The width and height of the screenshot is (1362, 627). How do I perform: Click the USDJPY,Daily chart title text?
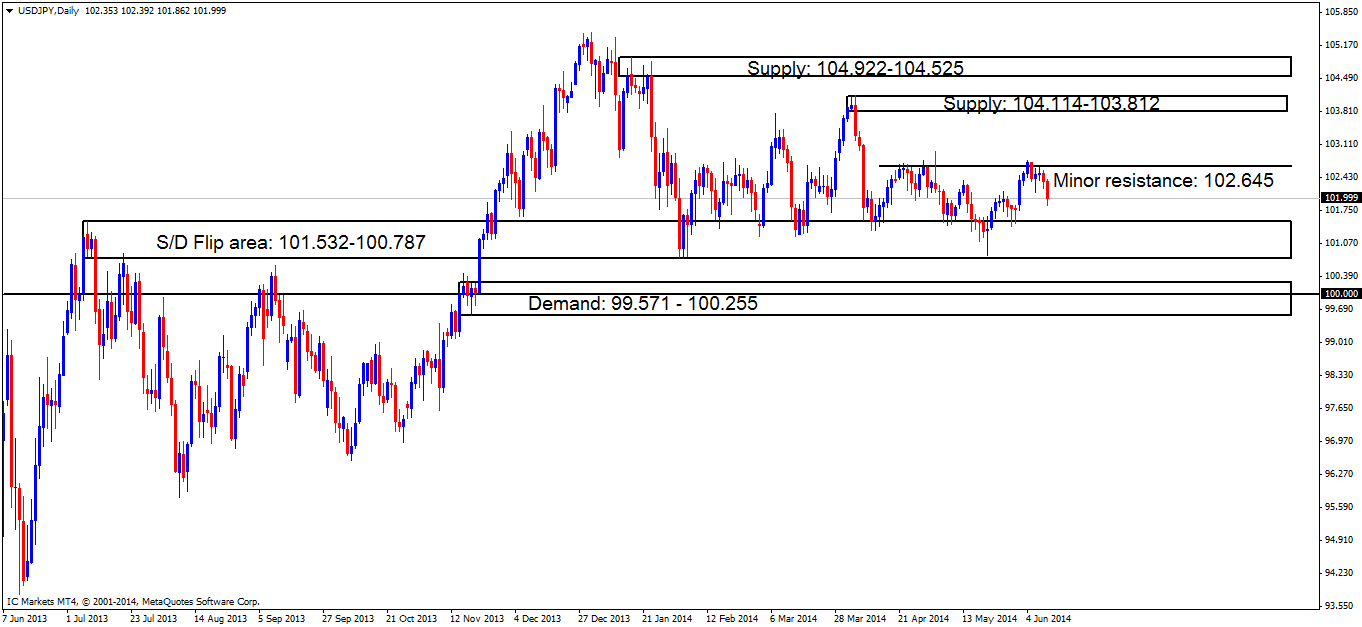click(47, 9)
